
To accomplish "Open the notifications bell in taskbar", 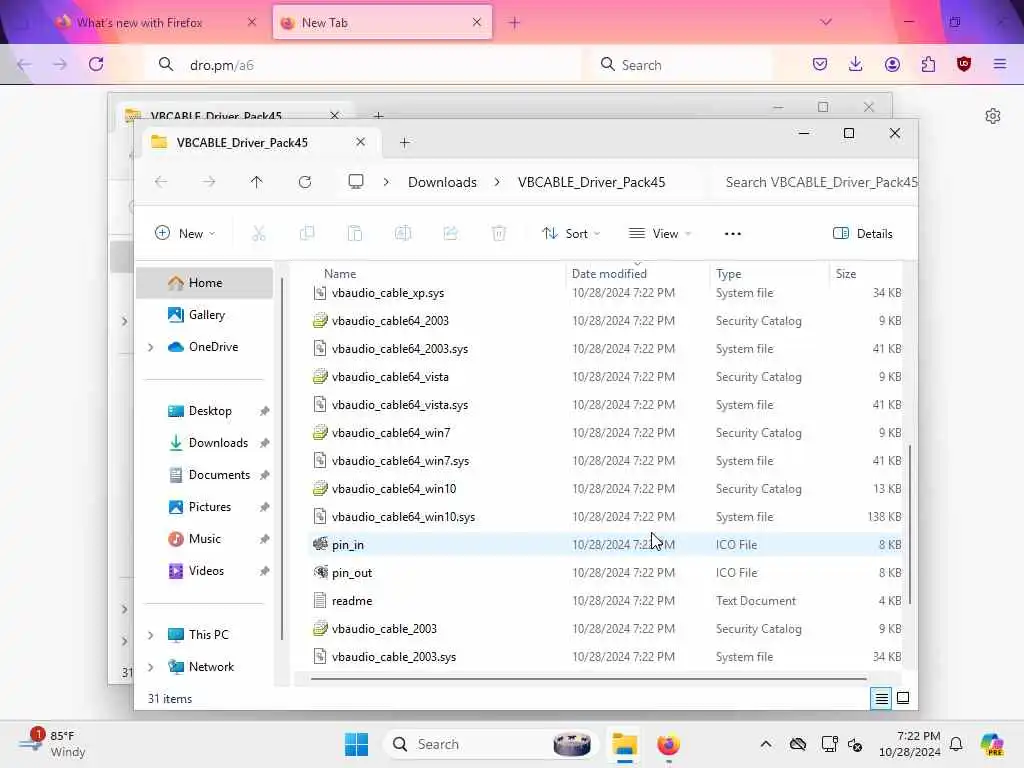I will [x=956, y=744].
